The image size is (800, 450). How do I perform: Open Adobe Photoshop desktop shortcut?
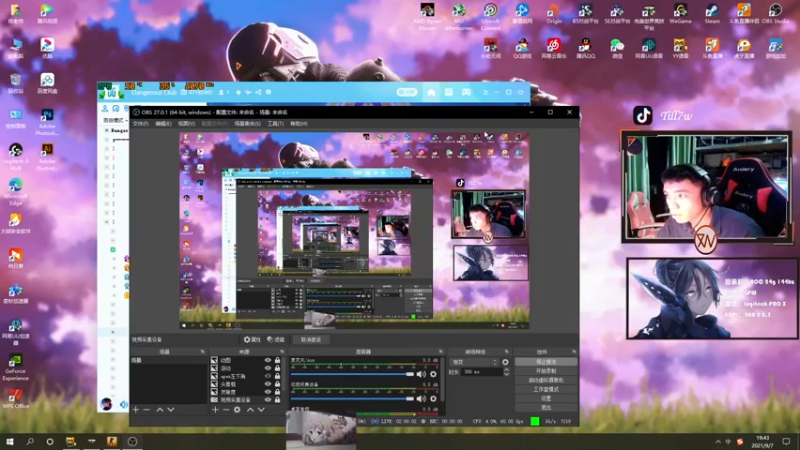click(47, 122)
